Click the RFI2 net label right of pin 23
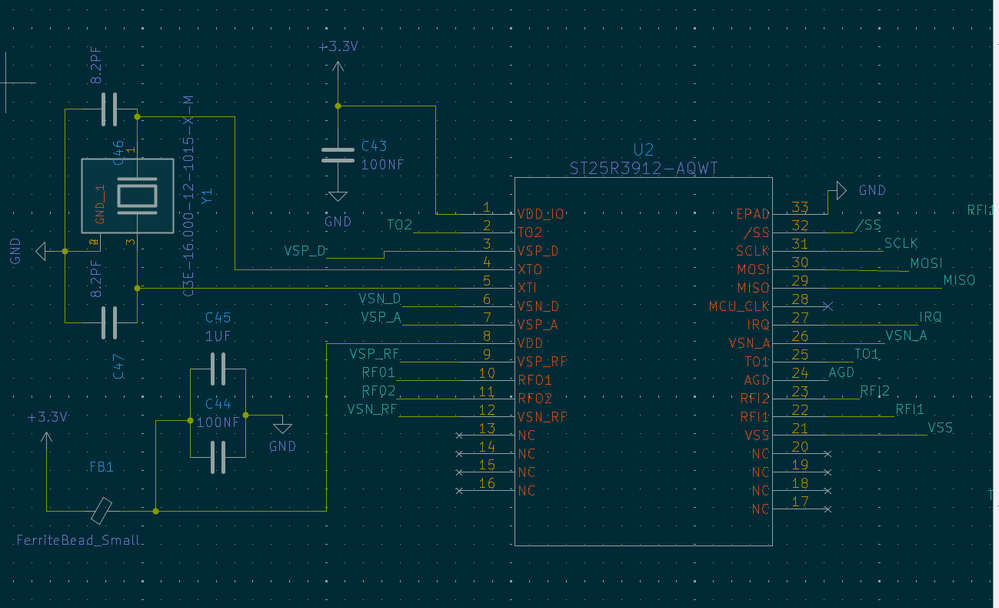 875,391
